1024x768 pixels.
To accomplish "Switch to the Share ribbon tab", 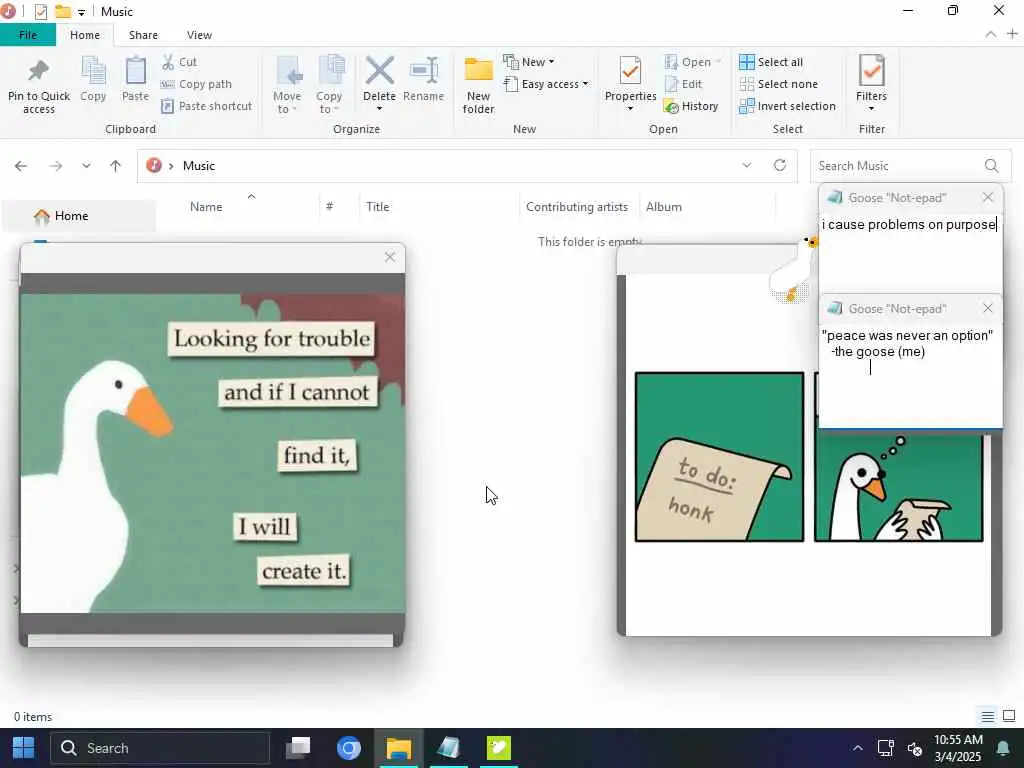I will click(x=143, y=35).
